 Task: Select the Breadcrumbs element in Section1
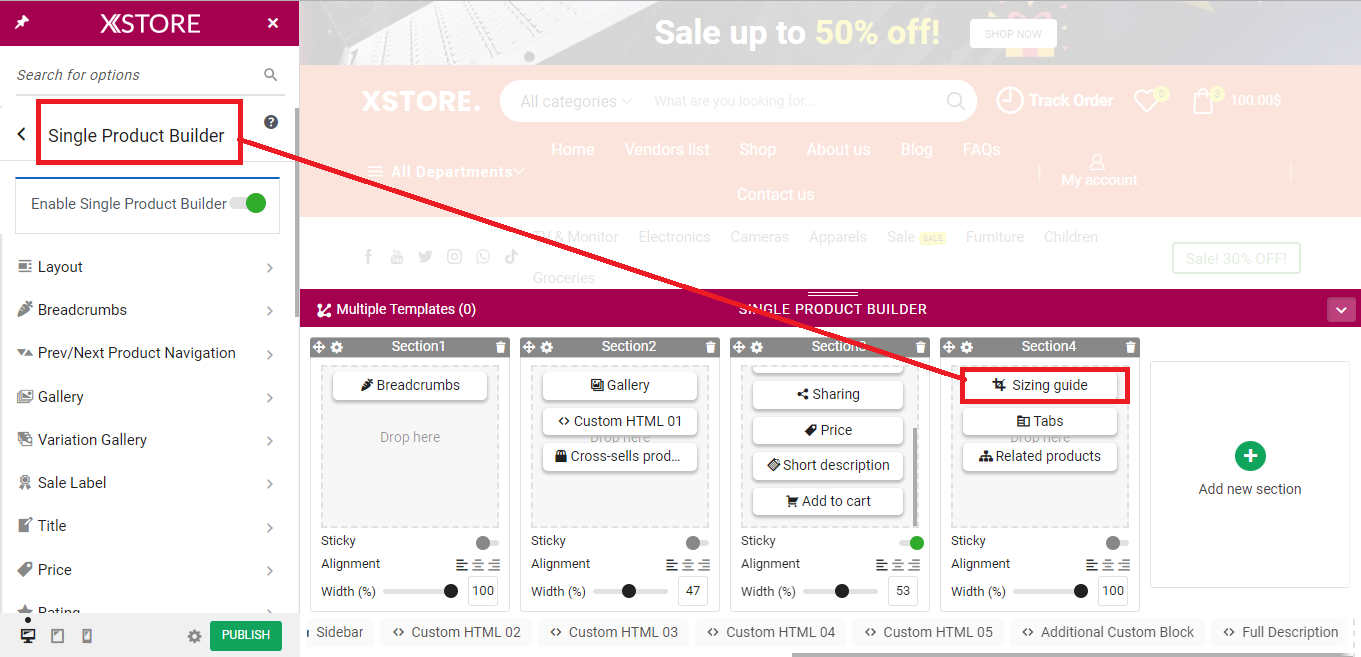click(x=410, y=385)
